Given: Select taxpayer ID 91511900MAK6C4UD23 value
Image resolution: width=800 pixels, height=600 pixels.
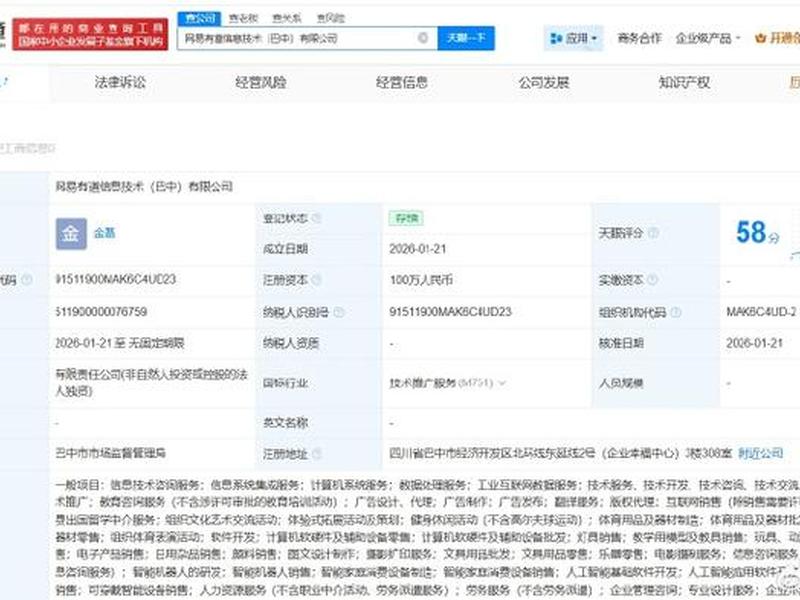Looking at the screenshot, I should point(450,312).
